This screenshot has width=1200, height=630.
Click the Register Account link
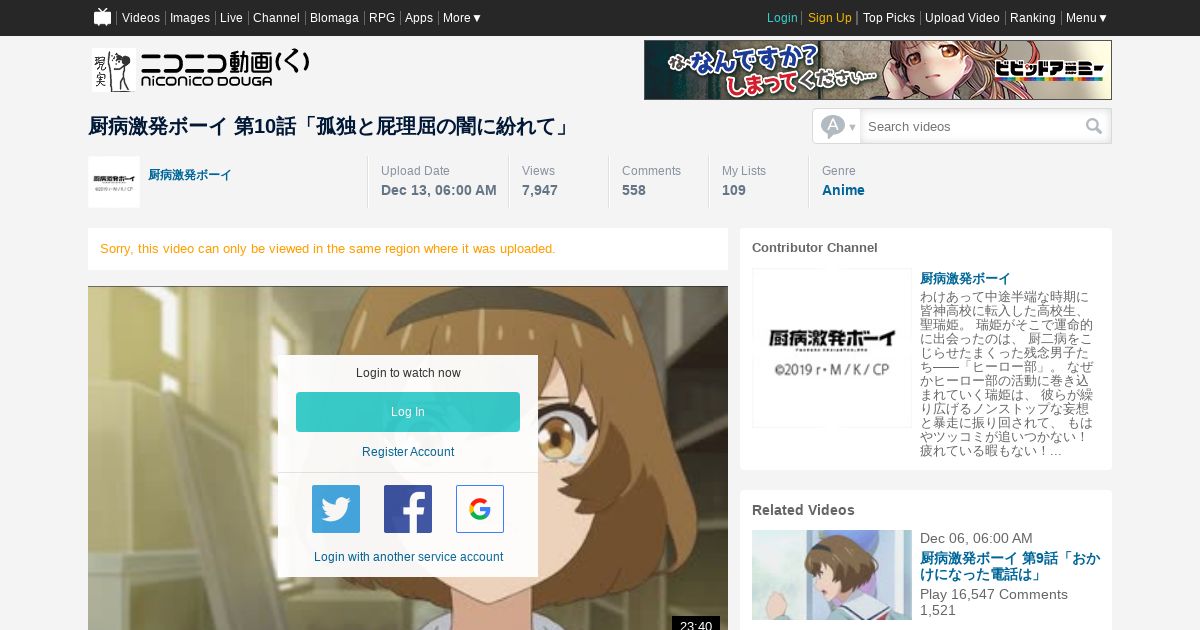(408, 452)
